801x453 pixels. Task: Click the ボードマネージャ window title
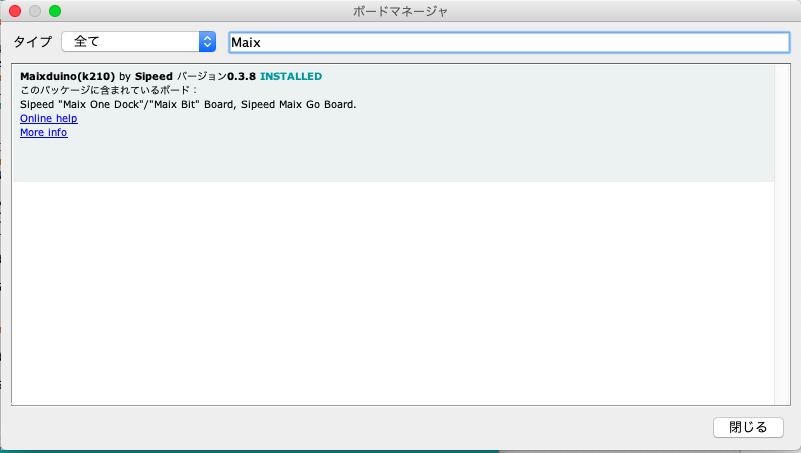pos(400,11)
